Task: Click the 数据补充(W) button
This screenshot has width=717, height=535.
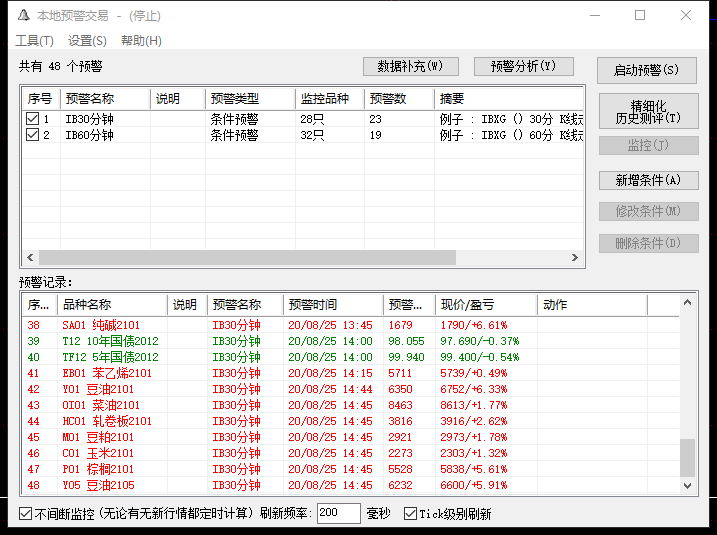Action: [410, 67]
